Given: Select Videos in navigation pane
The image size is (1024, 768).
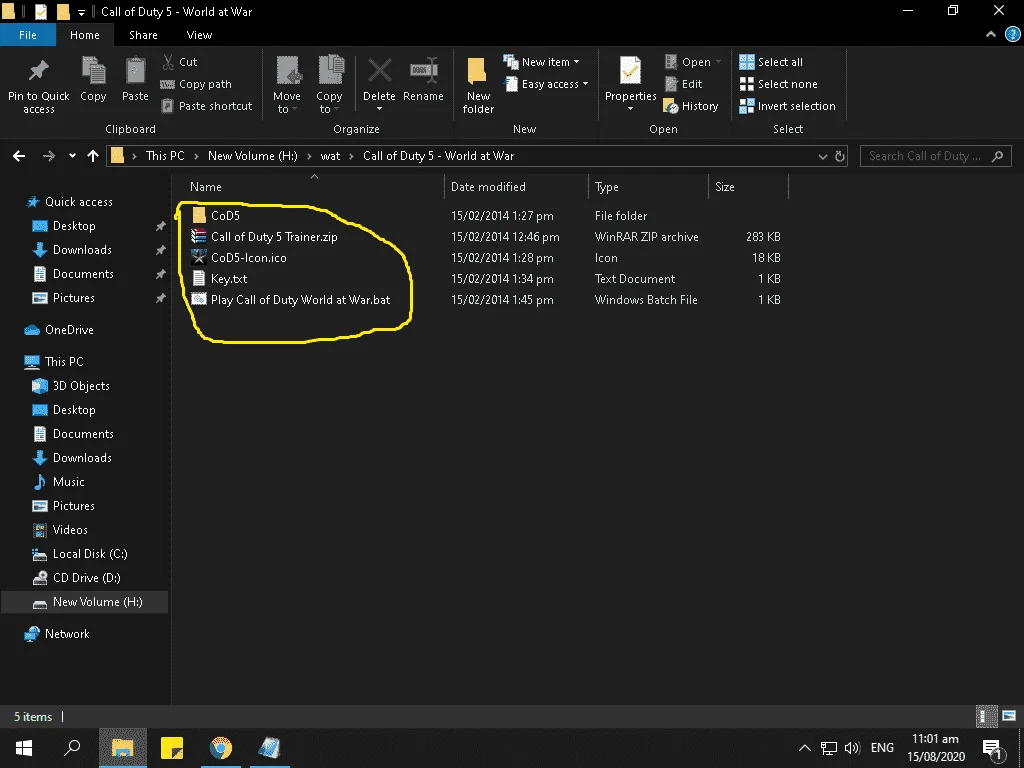Looking at the screenshot, I should coord(70,530).
